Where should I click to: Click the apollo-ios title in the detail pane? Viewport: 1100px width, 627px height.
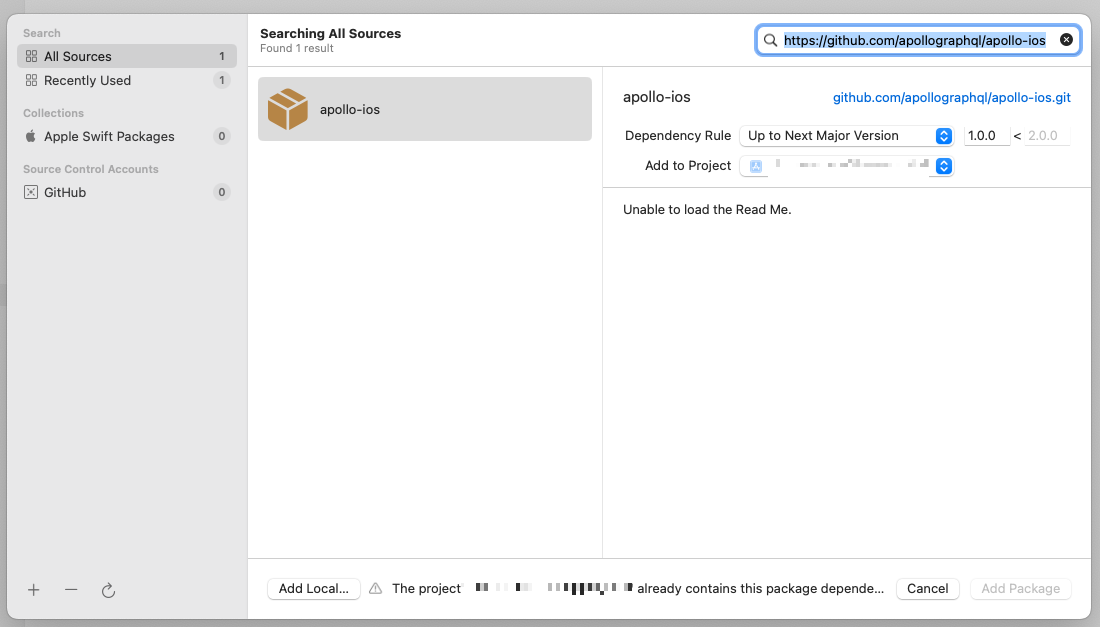[x=657, y=97]
